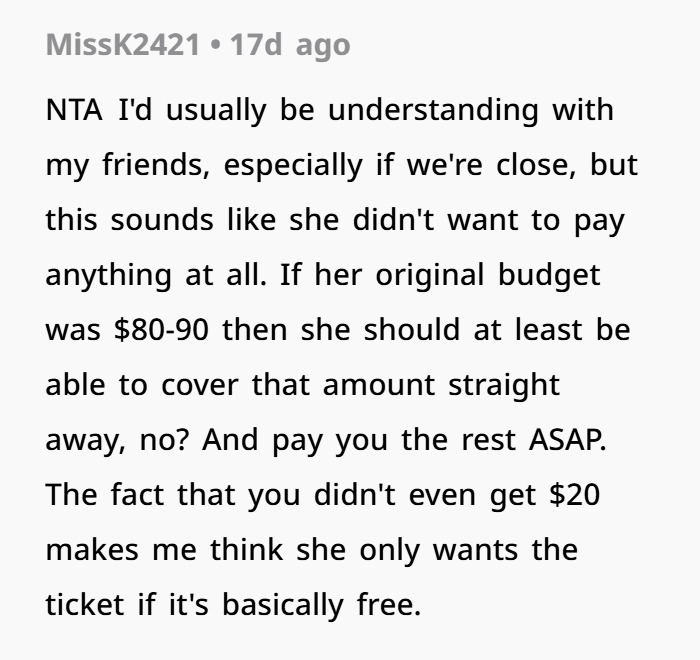Click the word "friends" in the comment
Viewport: 700px width, 660px height.
point(148,164)
